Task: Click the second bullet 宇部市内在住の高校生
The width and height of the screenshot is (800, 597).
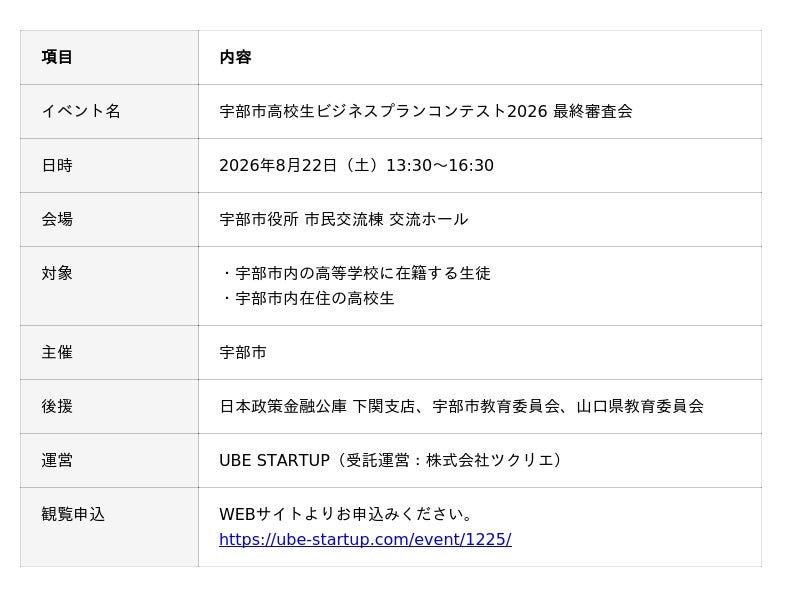Action: (x=307, y=298)
